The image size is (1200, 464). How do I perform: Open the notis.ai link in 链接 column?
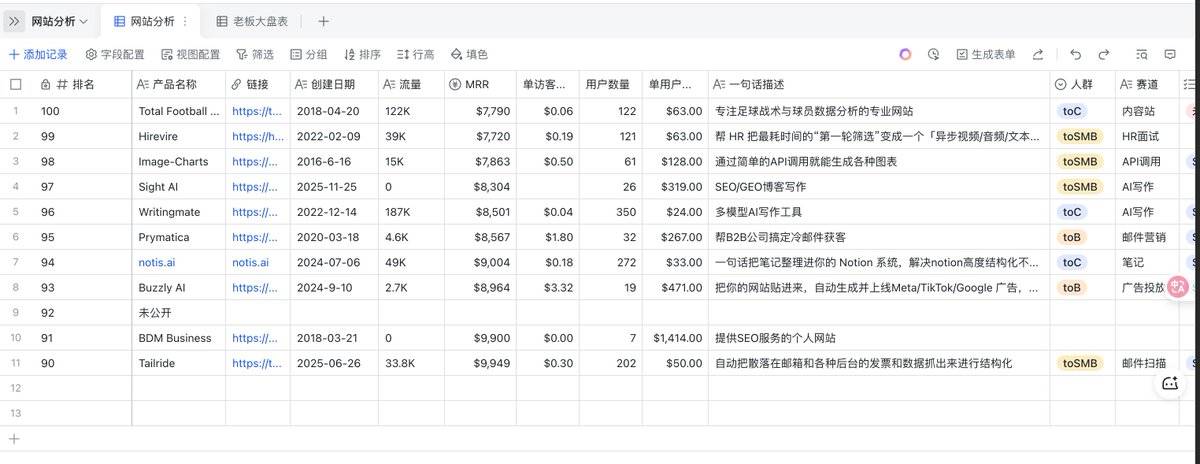click(250, 262)
